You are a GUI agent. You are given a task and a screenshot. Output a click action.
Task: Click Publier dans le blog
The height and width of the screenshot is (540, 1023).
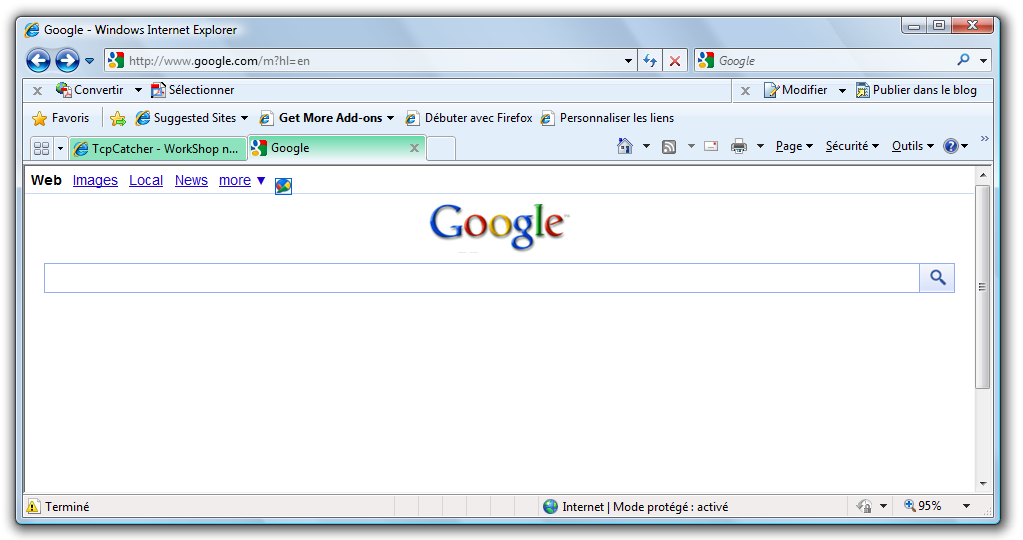click(917, 90)
